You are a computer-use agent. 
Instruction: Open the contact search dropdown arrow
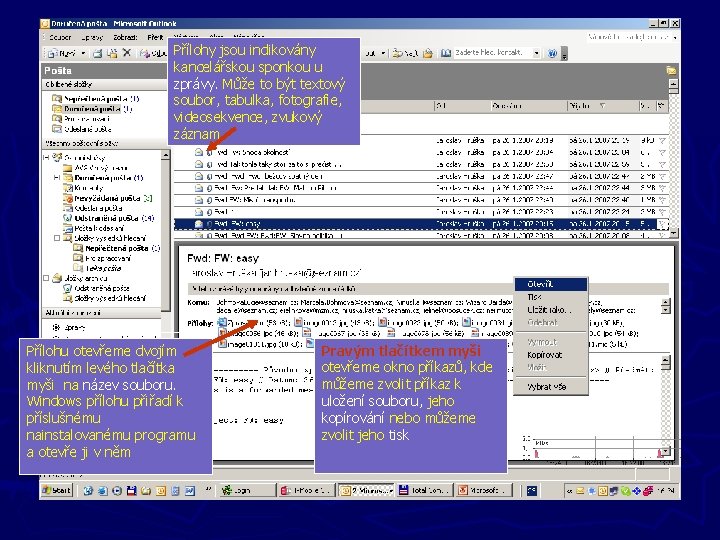tap(536, 53)
